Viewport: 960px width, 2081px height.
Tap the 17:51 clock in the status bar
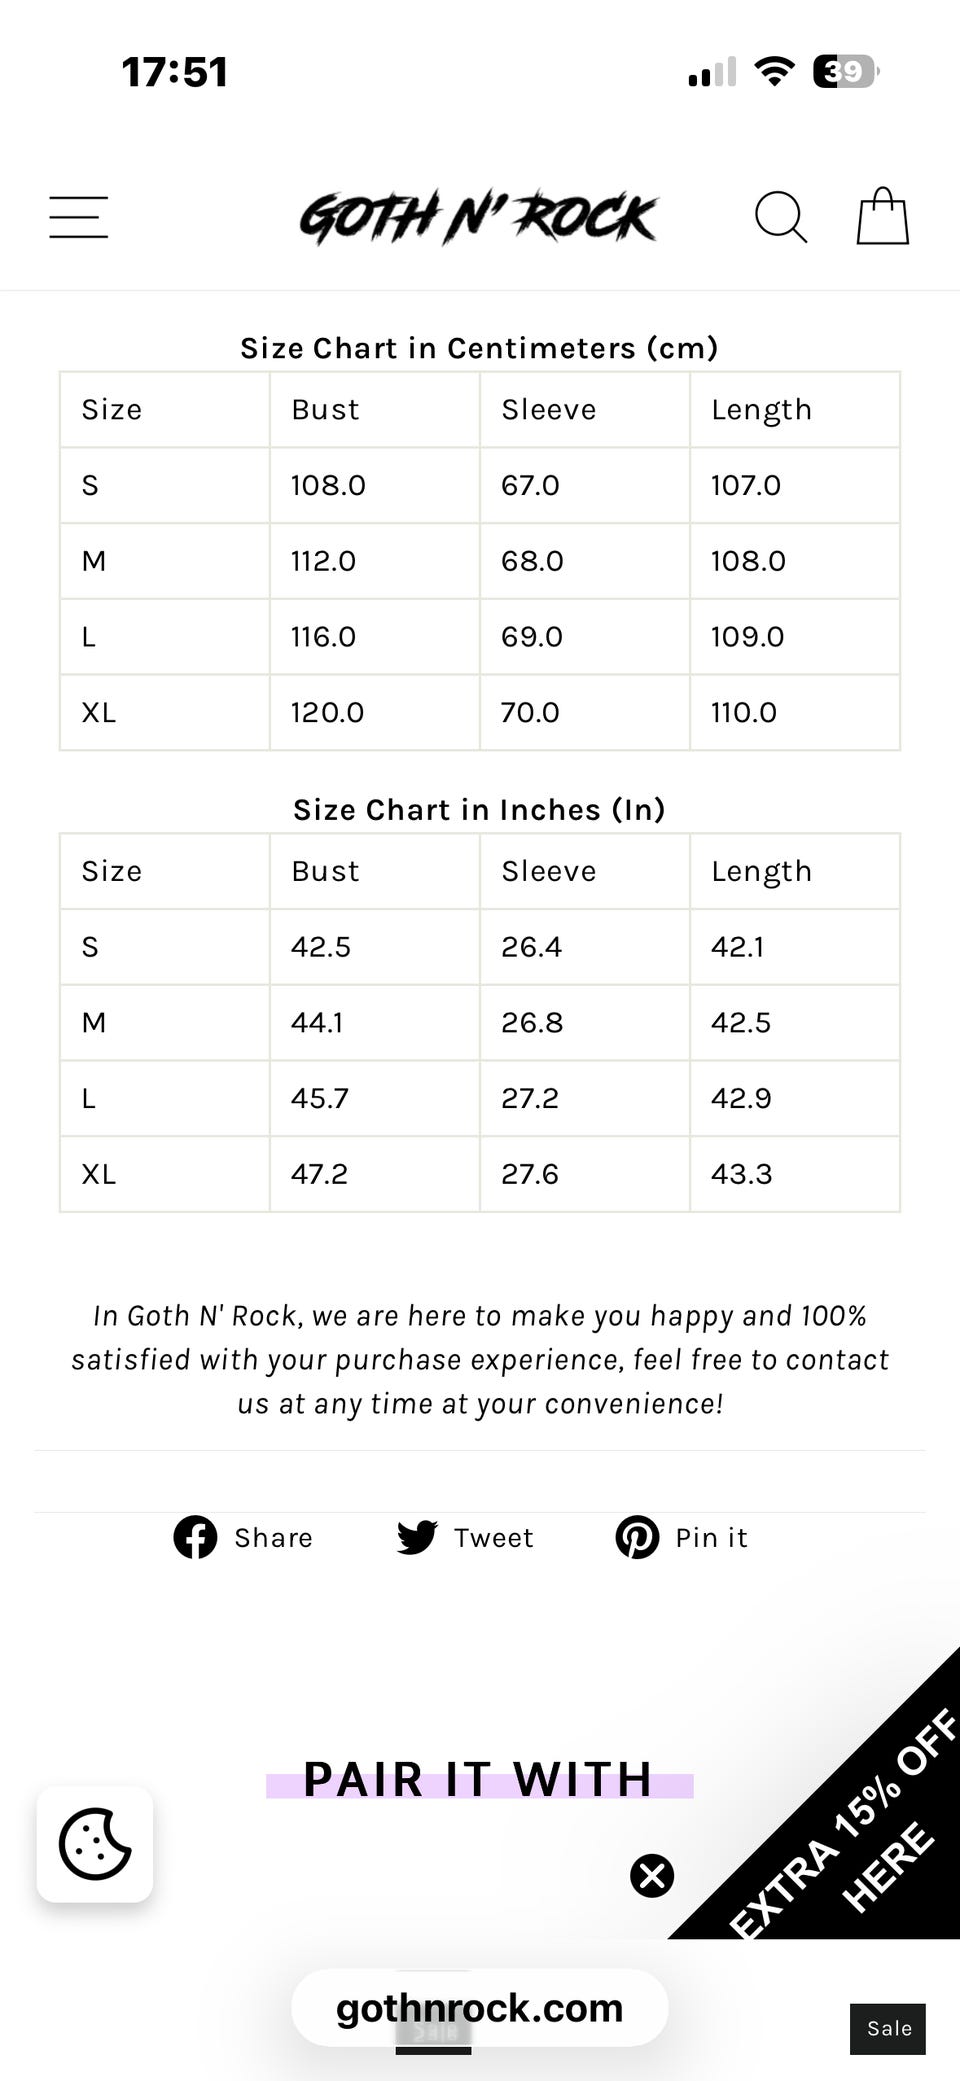point(175,72)
